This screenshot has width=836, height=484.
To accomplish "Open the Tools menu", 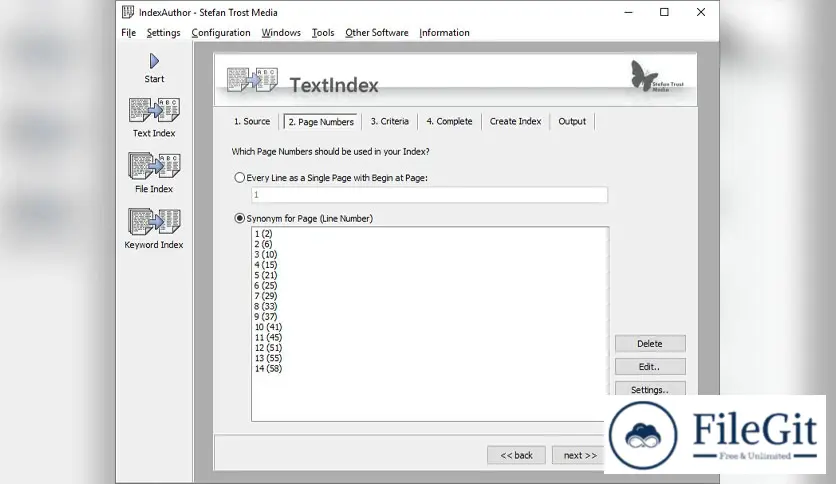I will [x=323, y=33].
